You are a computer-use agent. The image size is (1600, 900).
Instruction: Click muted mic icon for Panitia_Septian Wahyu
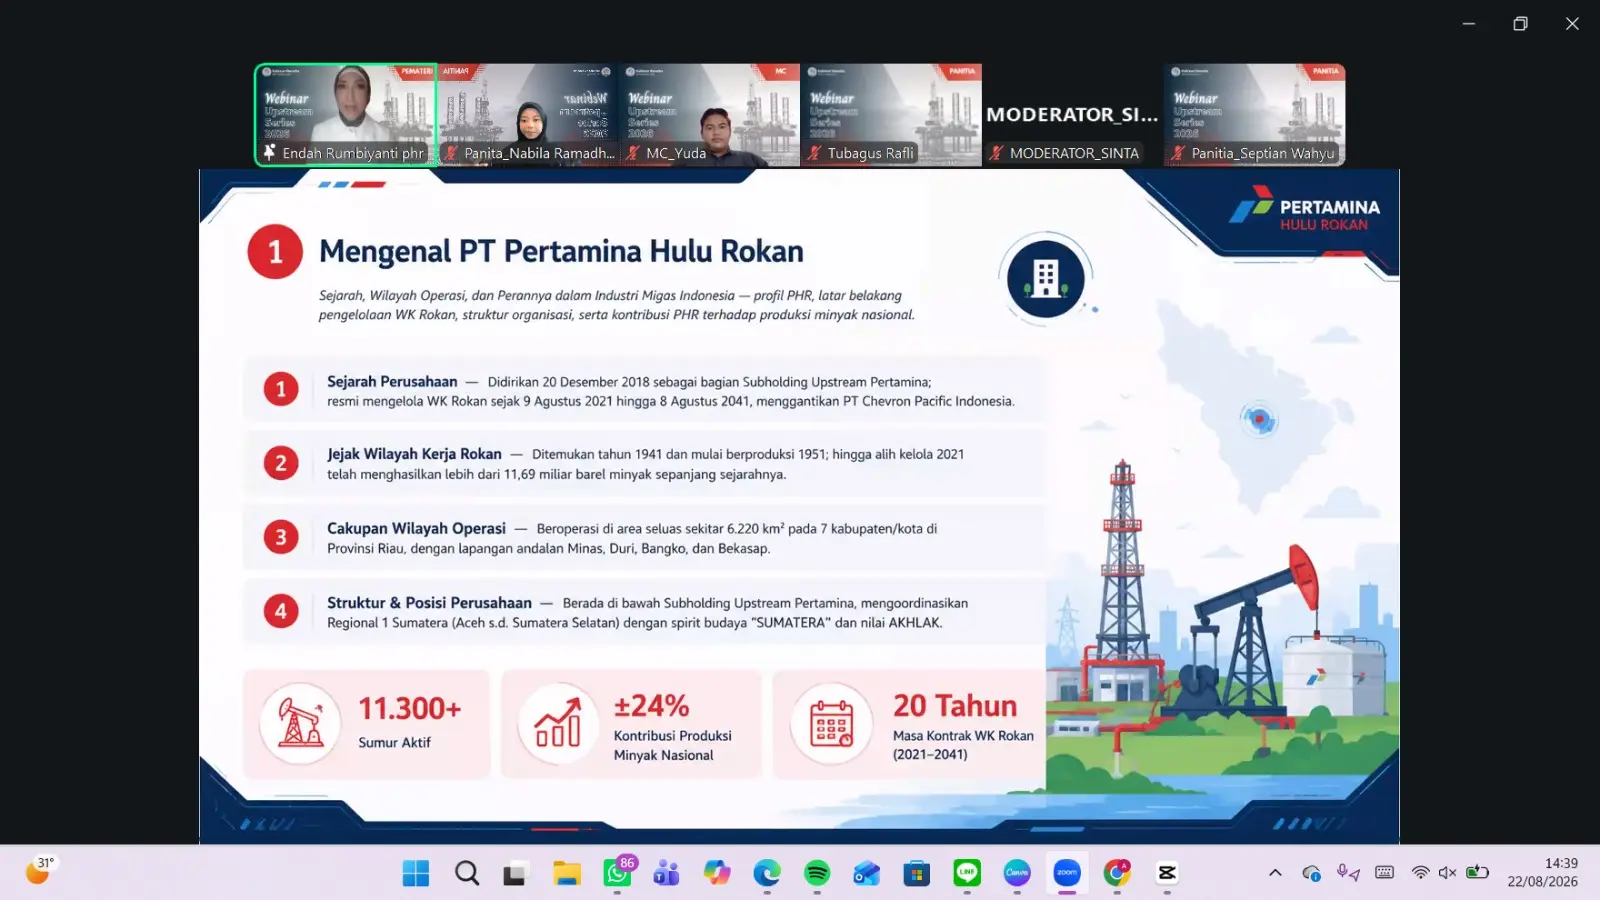click(x=1179, y=153)
